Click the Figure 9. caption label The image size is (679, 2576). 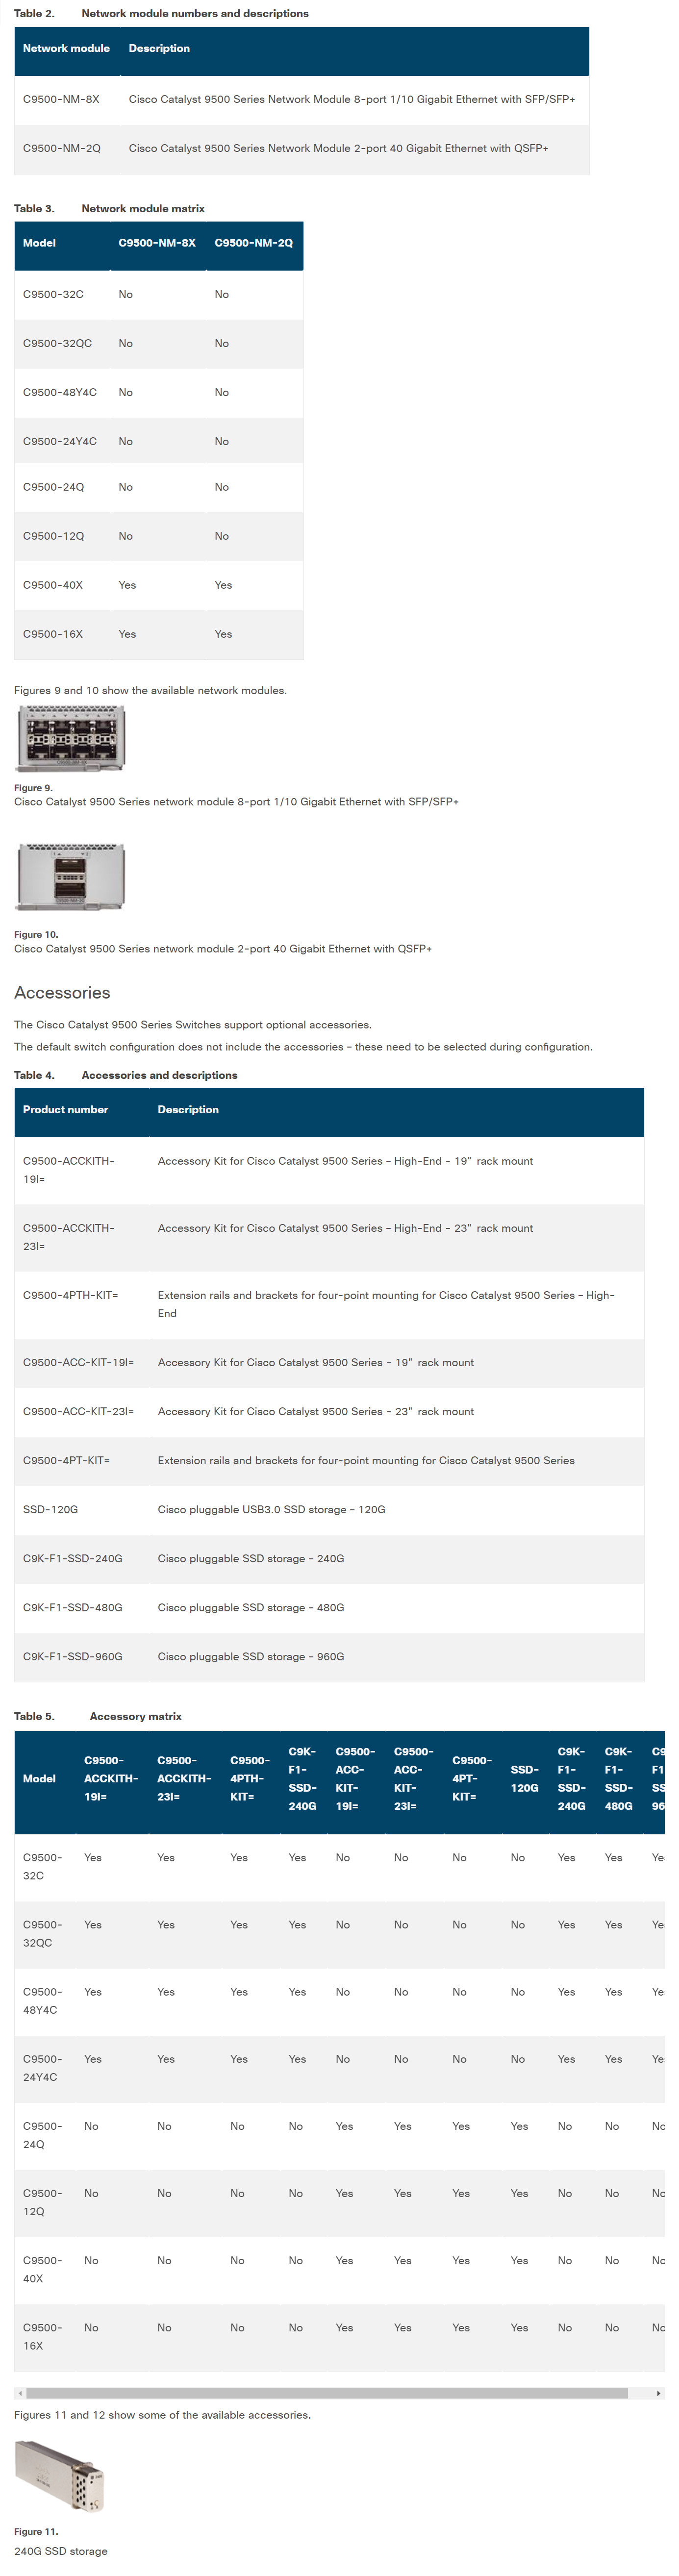[33, 788]
